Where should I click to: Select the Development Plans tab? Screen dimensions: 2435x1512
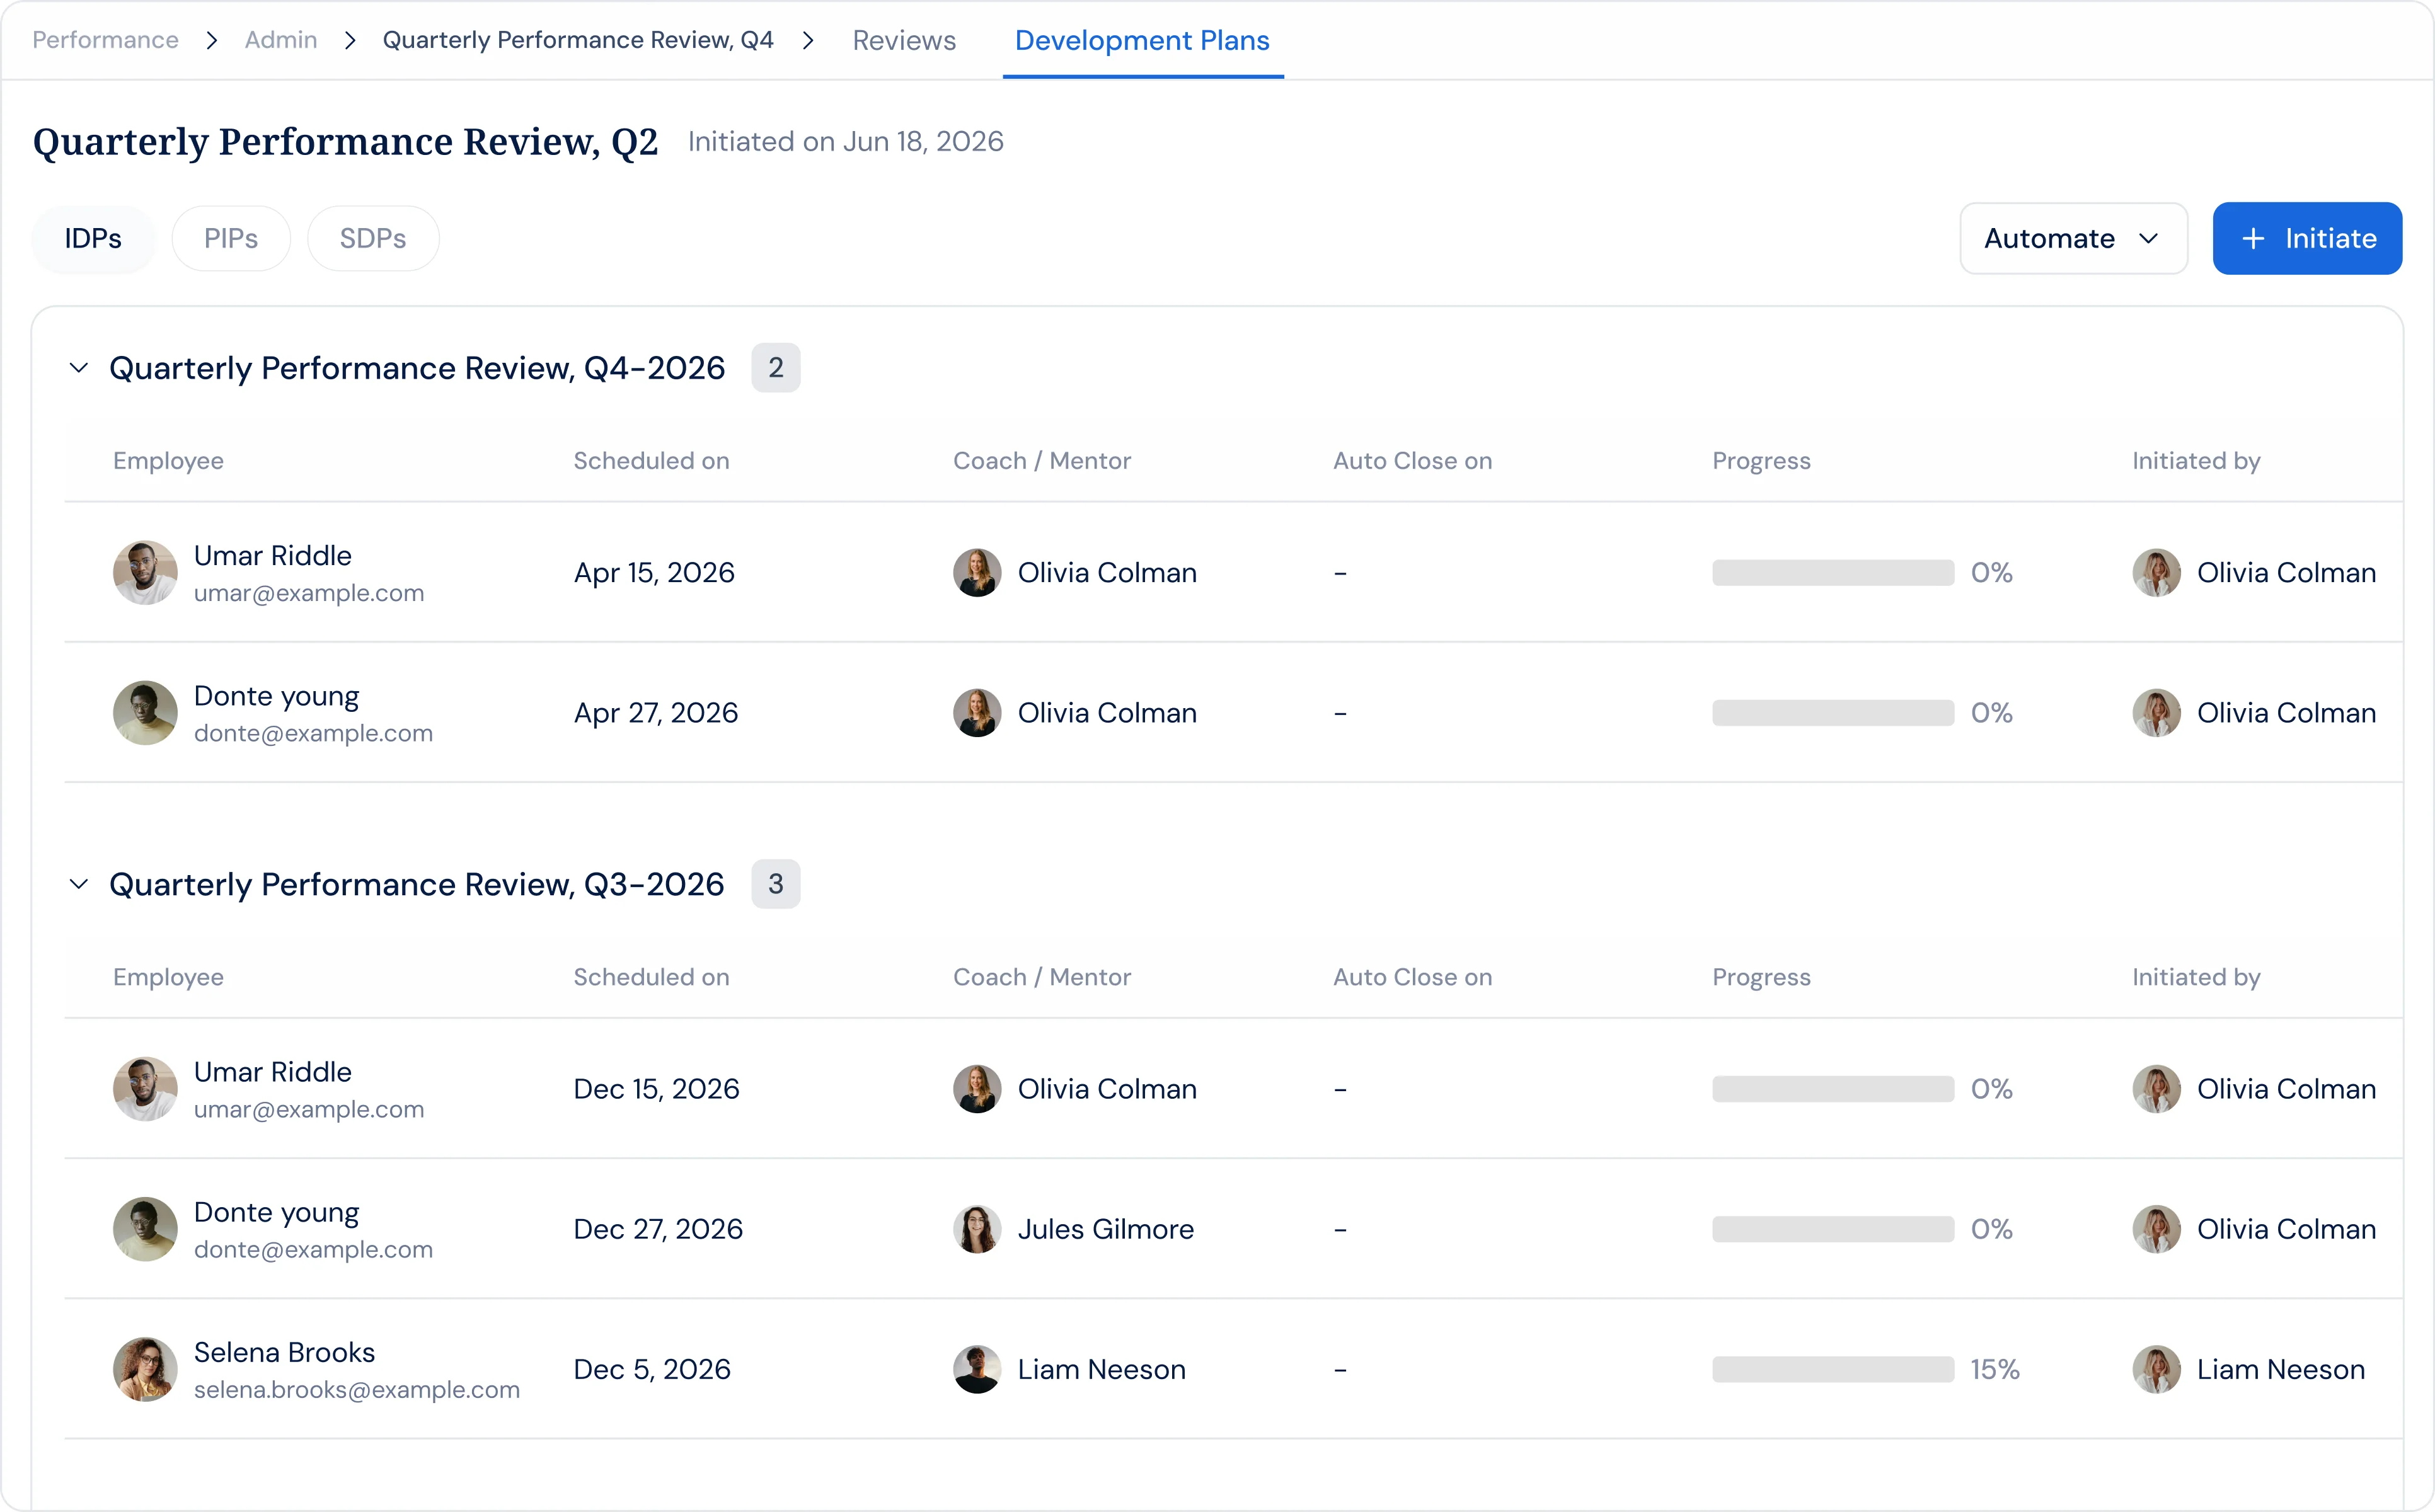click(x=1142, y=40)
